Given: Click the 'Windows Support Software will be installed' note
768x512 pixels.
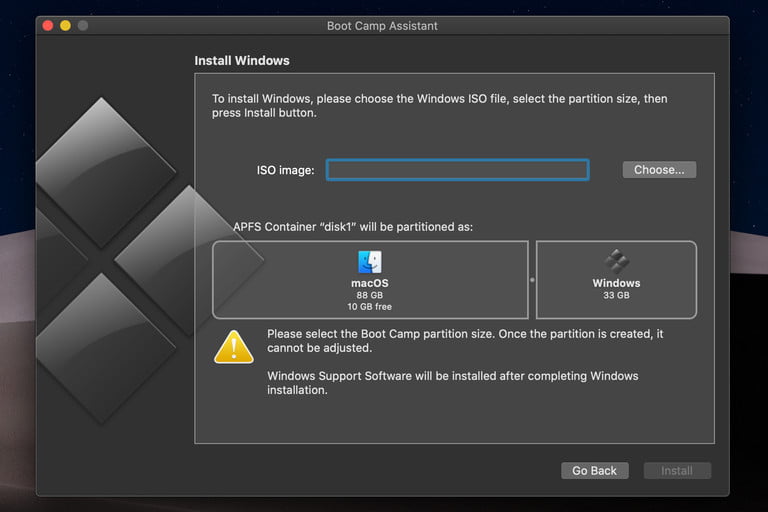Looking at the screenshot, I should coord(453,383).
